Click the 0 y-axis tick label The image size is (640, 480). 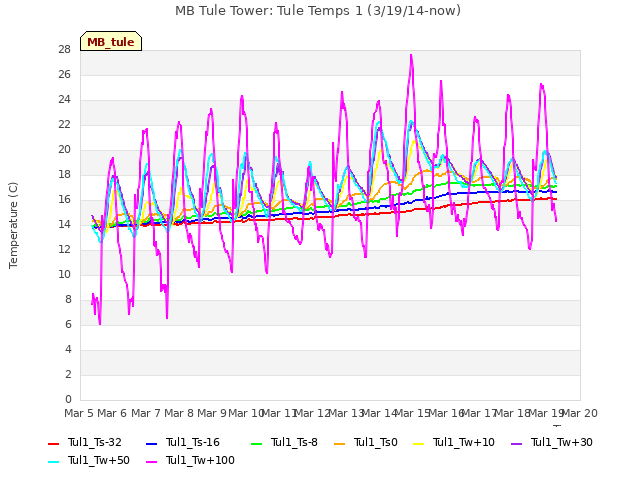[68, 400]
